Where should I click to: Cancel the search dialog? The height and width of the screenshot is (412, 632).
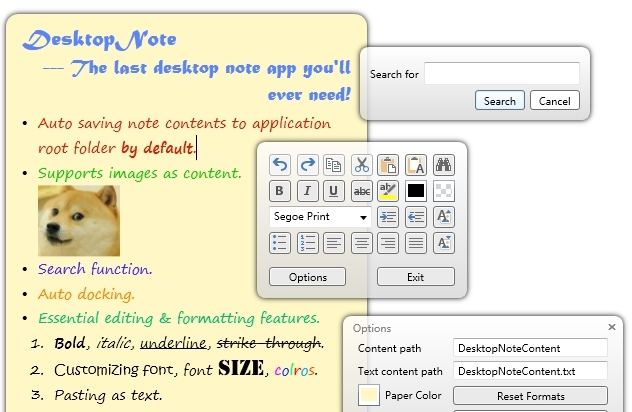[555, 100]
